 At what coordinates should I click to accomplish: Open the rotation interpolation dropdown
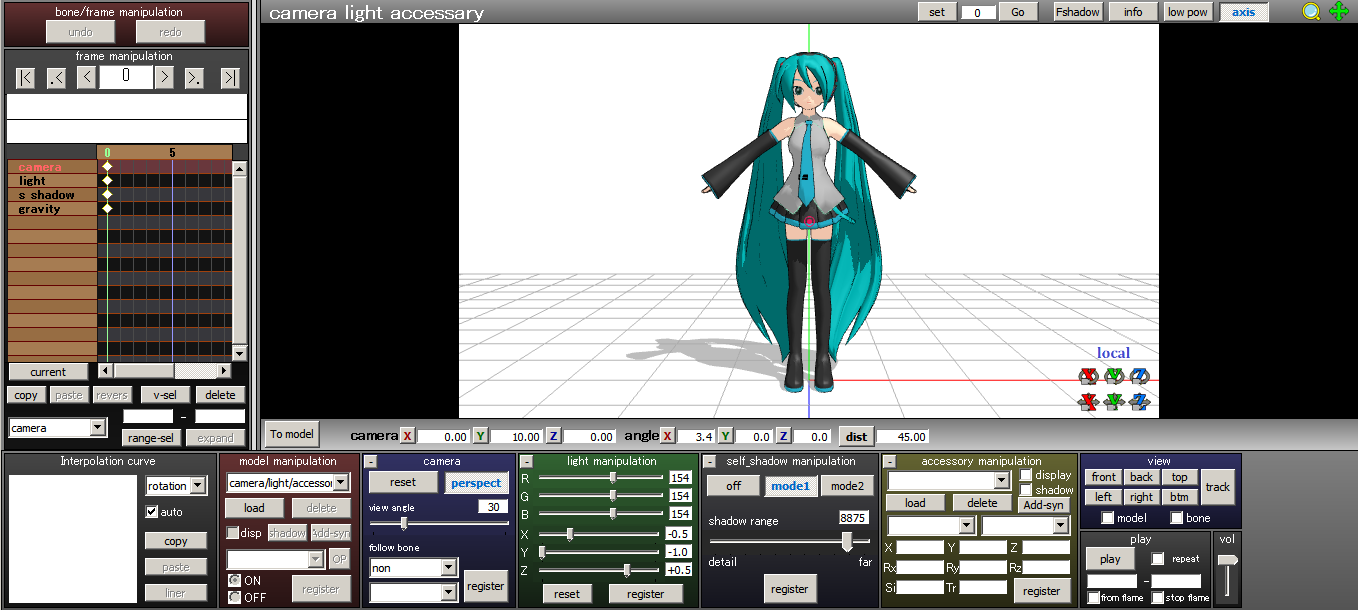click(x=176, y=486)
